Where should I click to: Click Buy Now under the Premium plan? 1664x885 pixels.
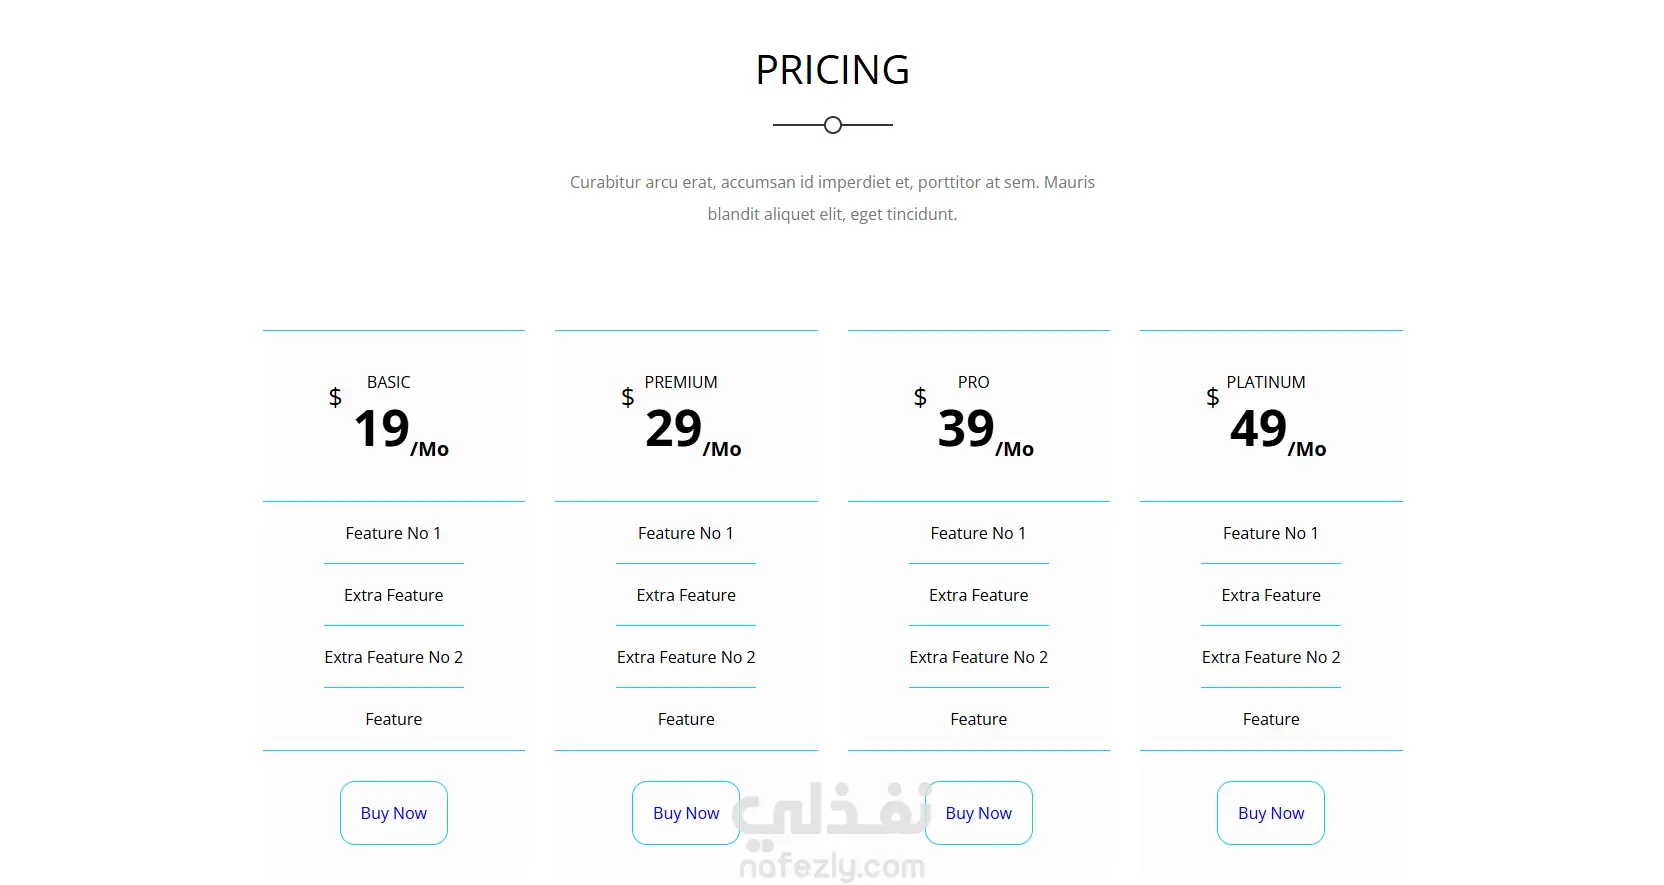(686, 813)
